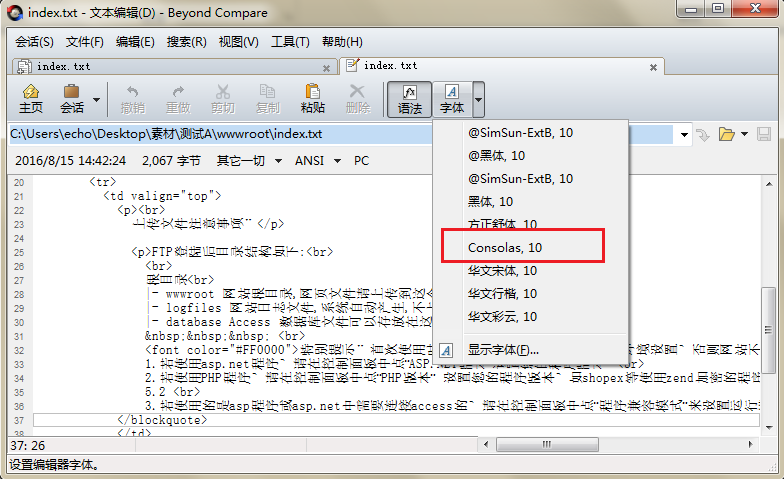Choose 华文行楷, 10 font option

tap(502, 293)
